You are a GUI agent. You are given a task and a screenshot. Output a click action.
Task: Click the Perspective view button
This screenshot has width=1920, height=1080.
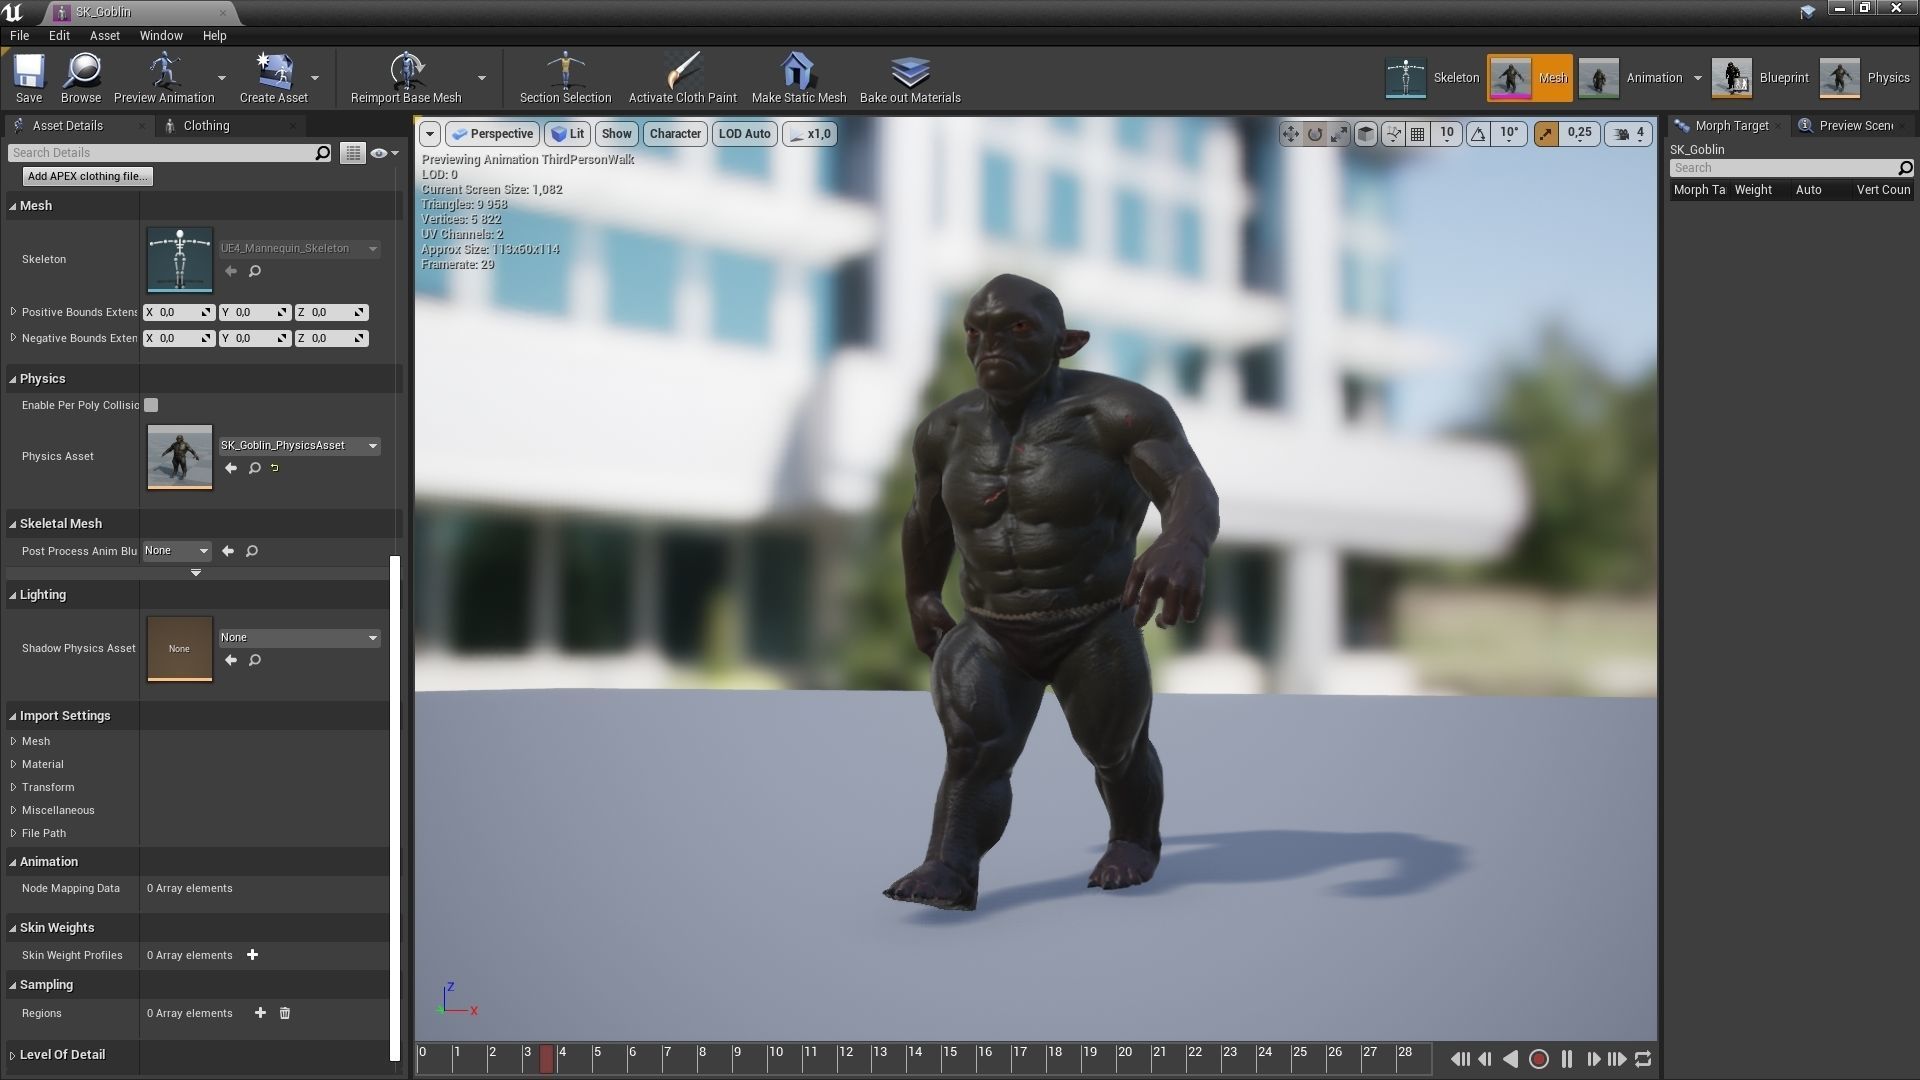(492, 134)
